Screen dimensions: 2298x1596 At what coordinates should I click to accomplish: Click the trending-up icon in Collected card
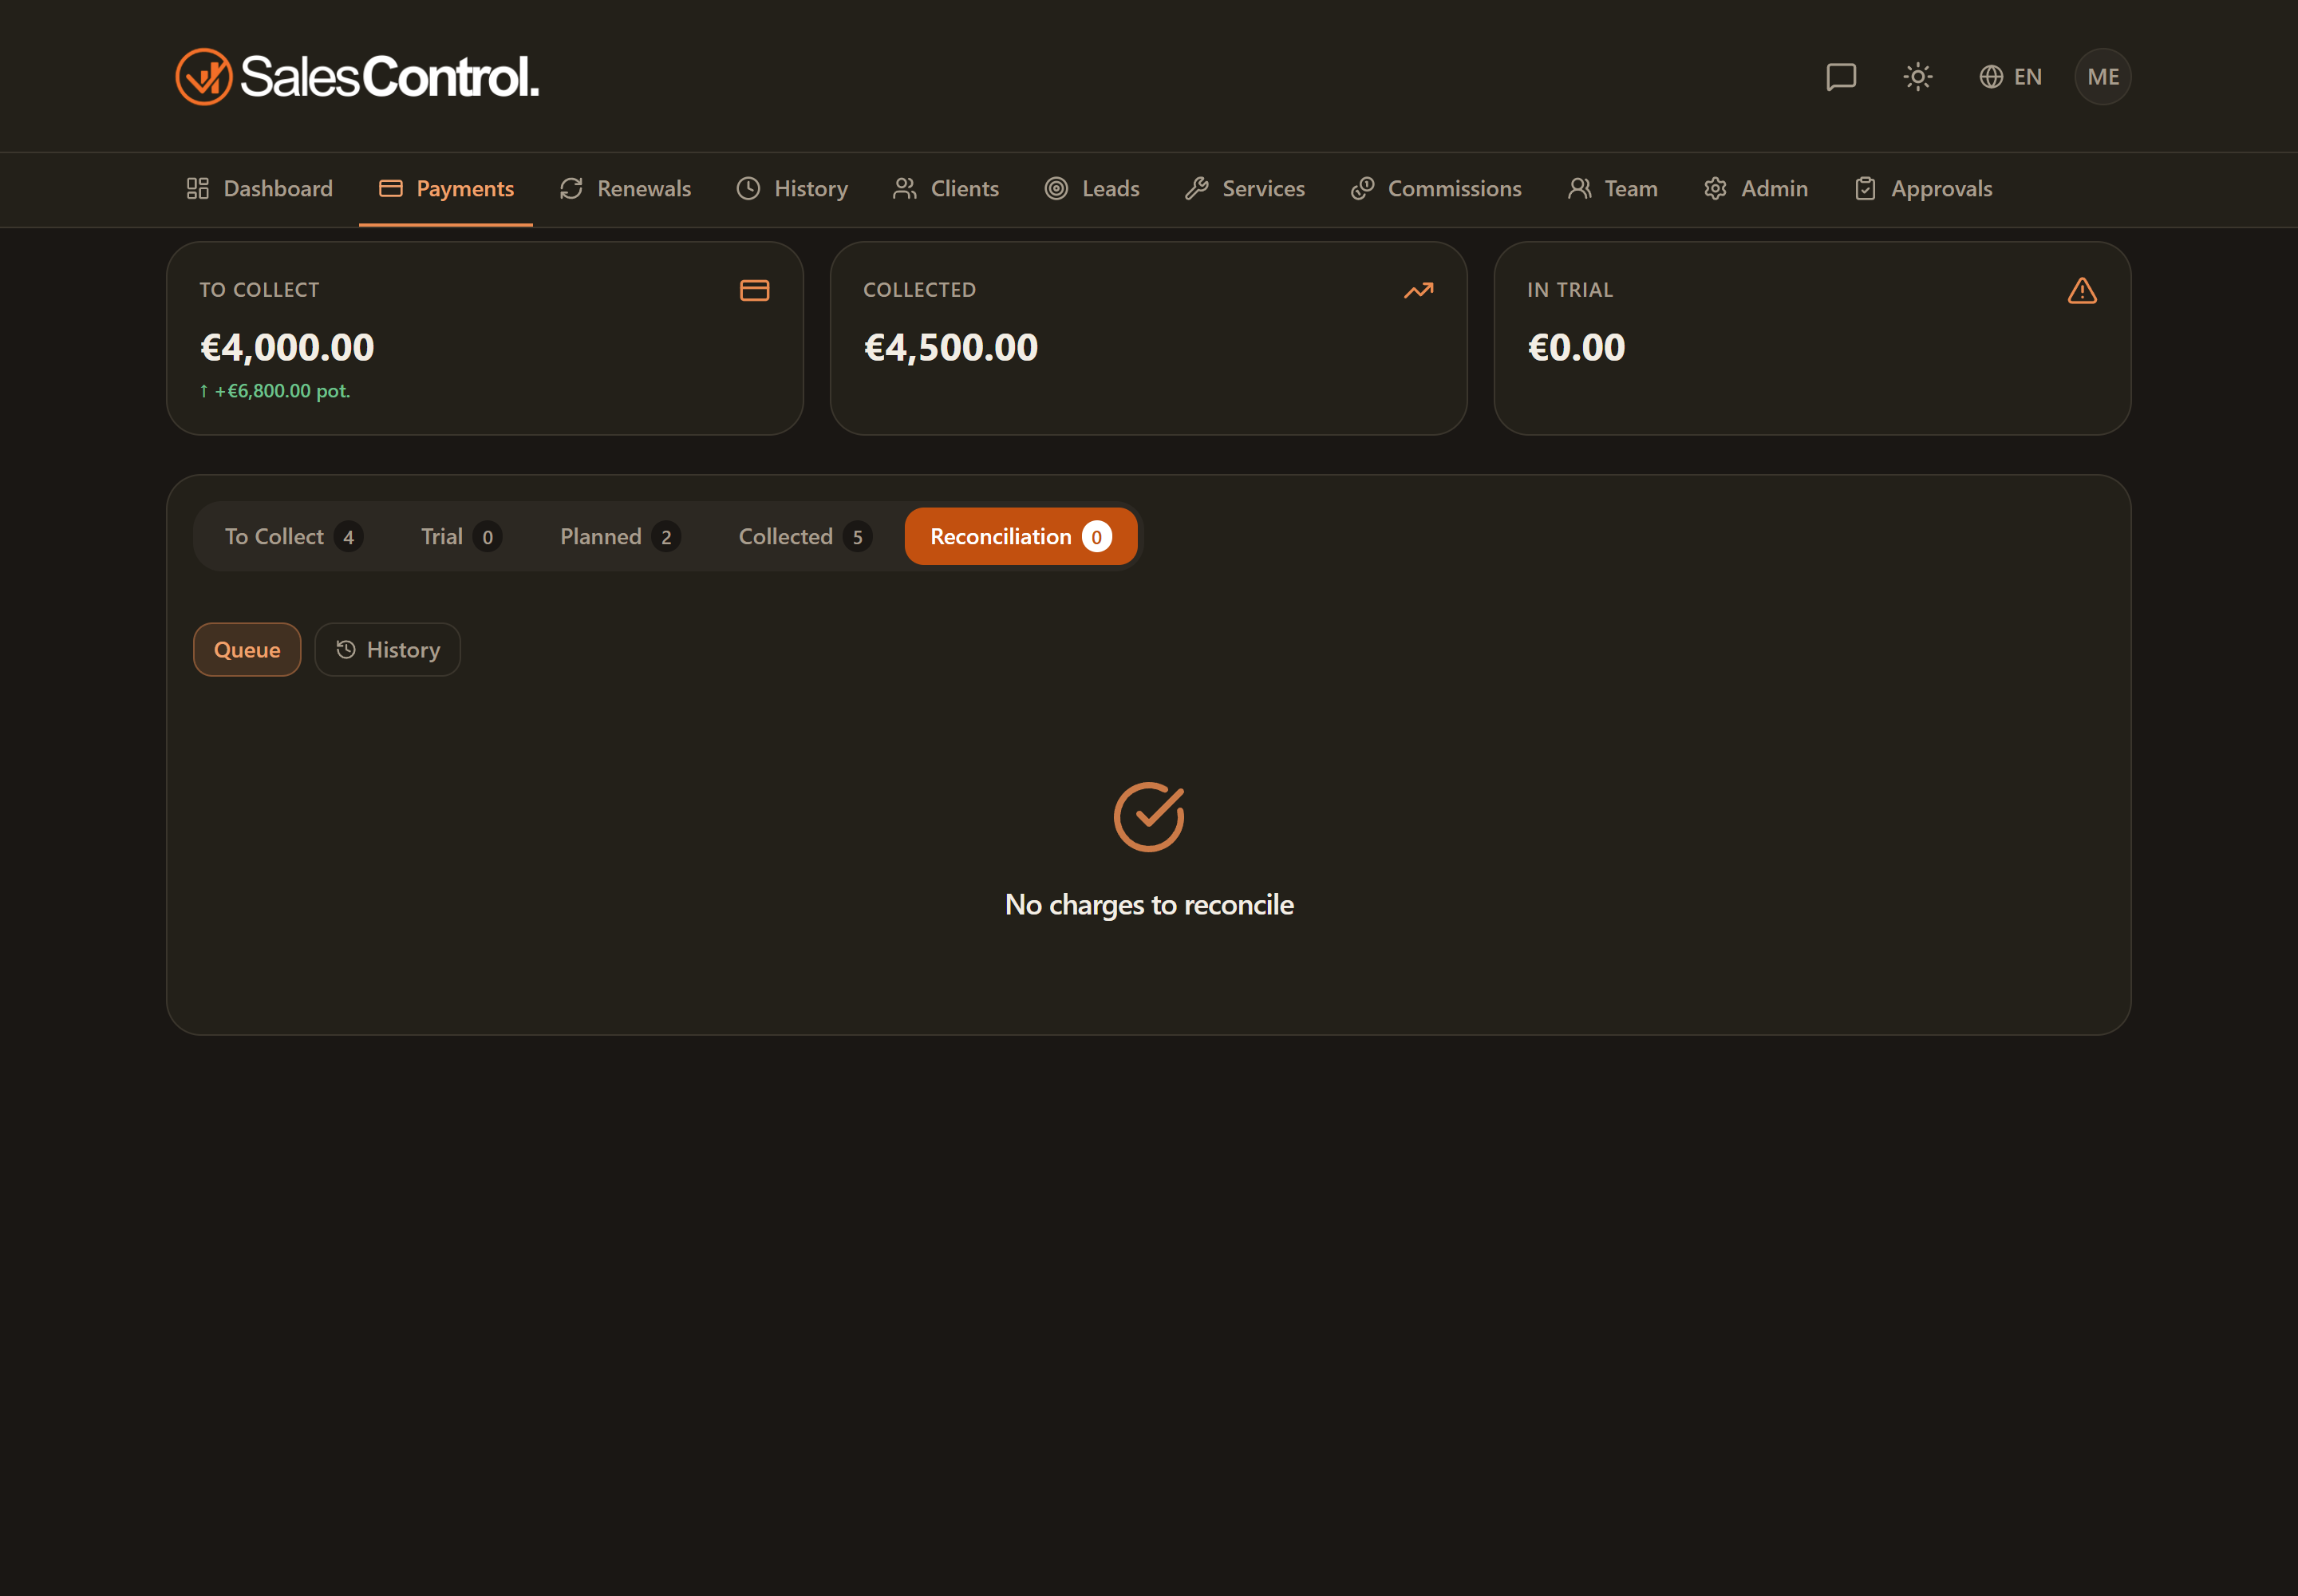click(x=1418, y=291)
